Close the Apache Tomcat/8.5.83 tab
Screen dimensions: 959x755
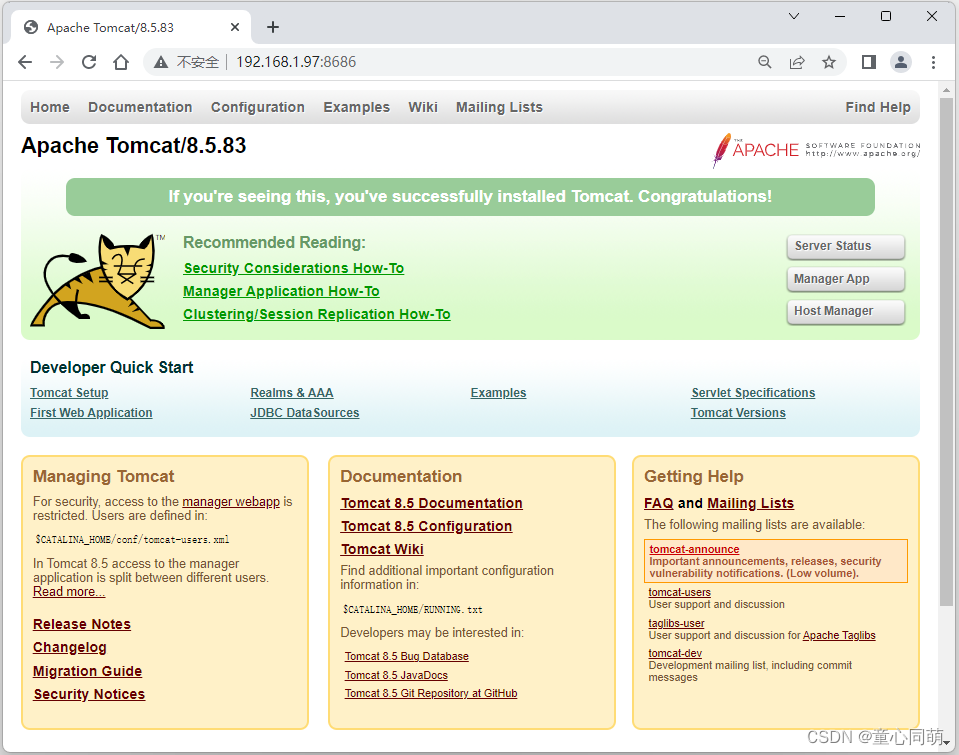(x=235, y=27)
